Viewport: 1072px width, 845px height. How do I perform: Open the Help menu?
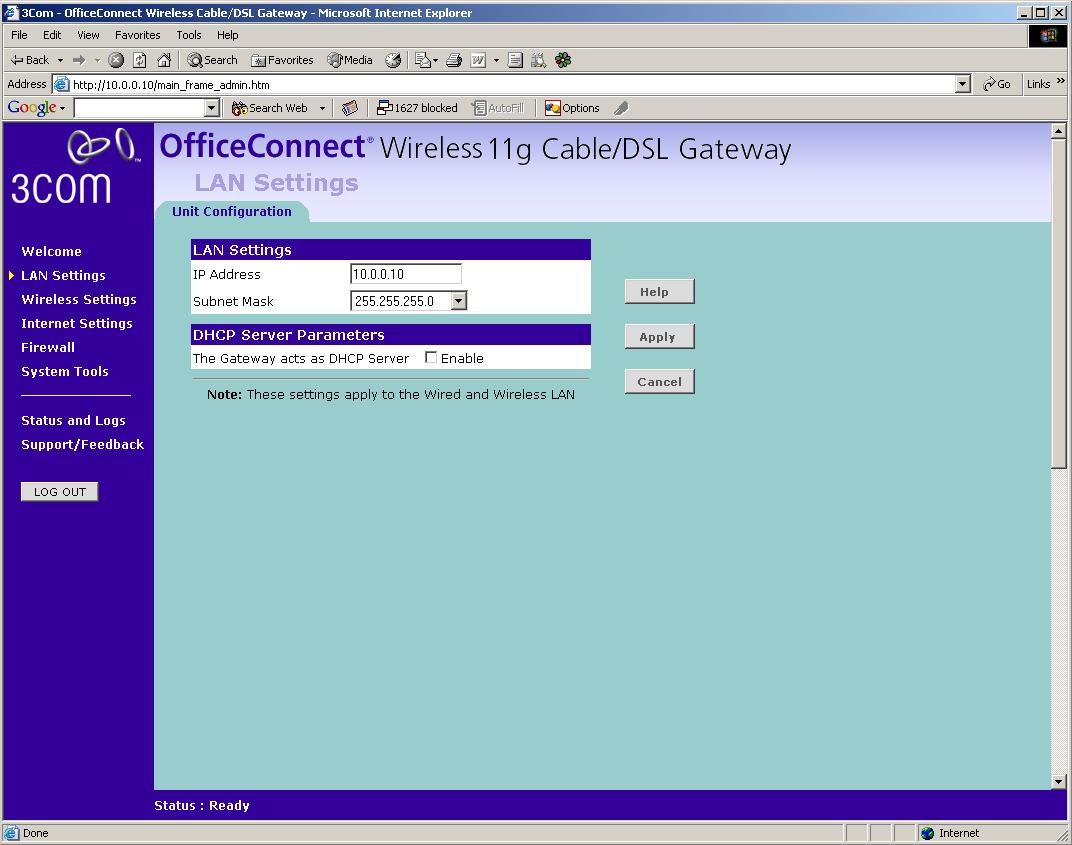click(228, 35)
